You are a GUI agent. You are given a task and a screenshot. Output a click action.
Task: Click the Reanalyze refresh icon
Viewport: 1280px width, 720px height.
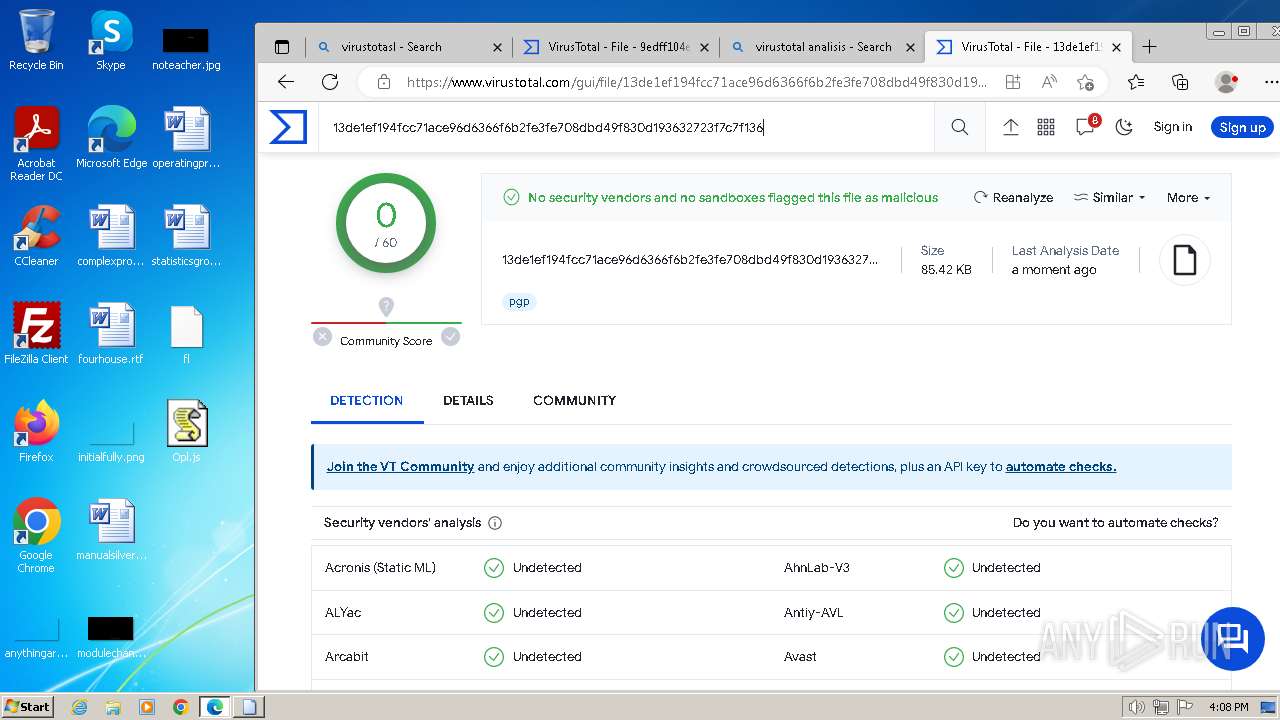click(x=981, y=198)
